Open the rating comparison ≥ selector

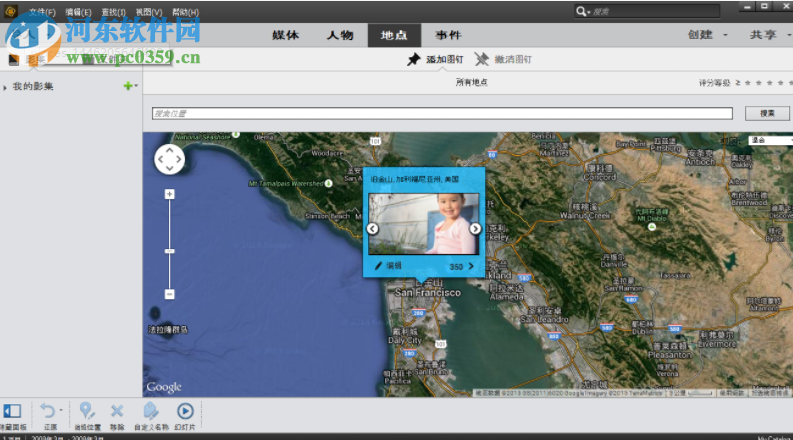pos(737,82)
